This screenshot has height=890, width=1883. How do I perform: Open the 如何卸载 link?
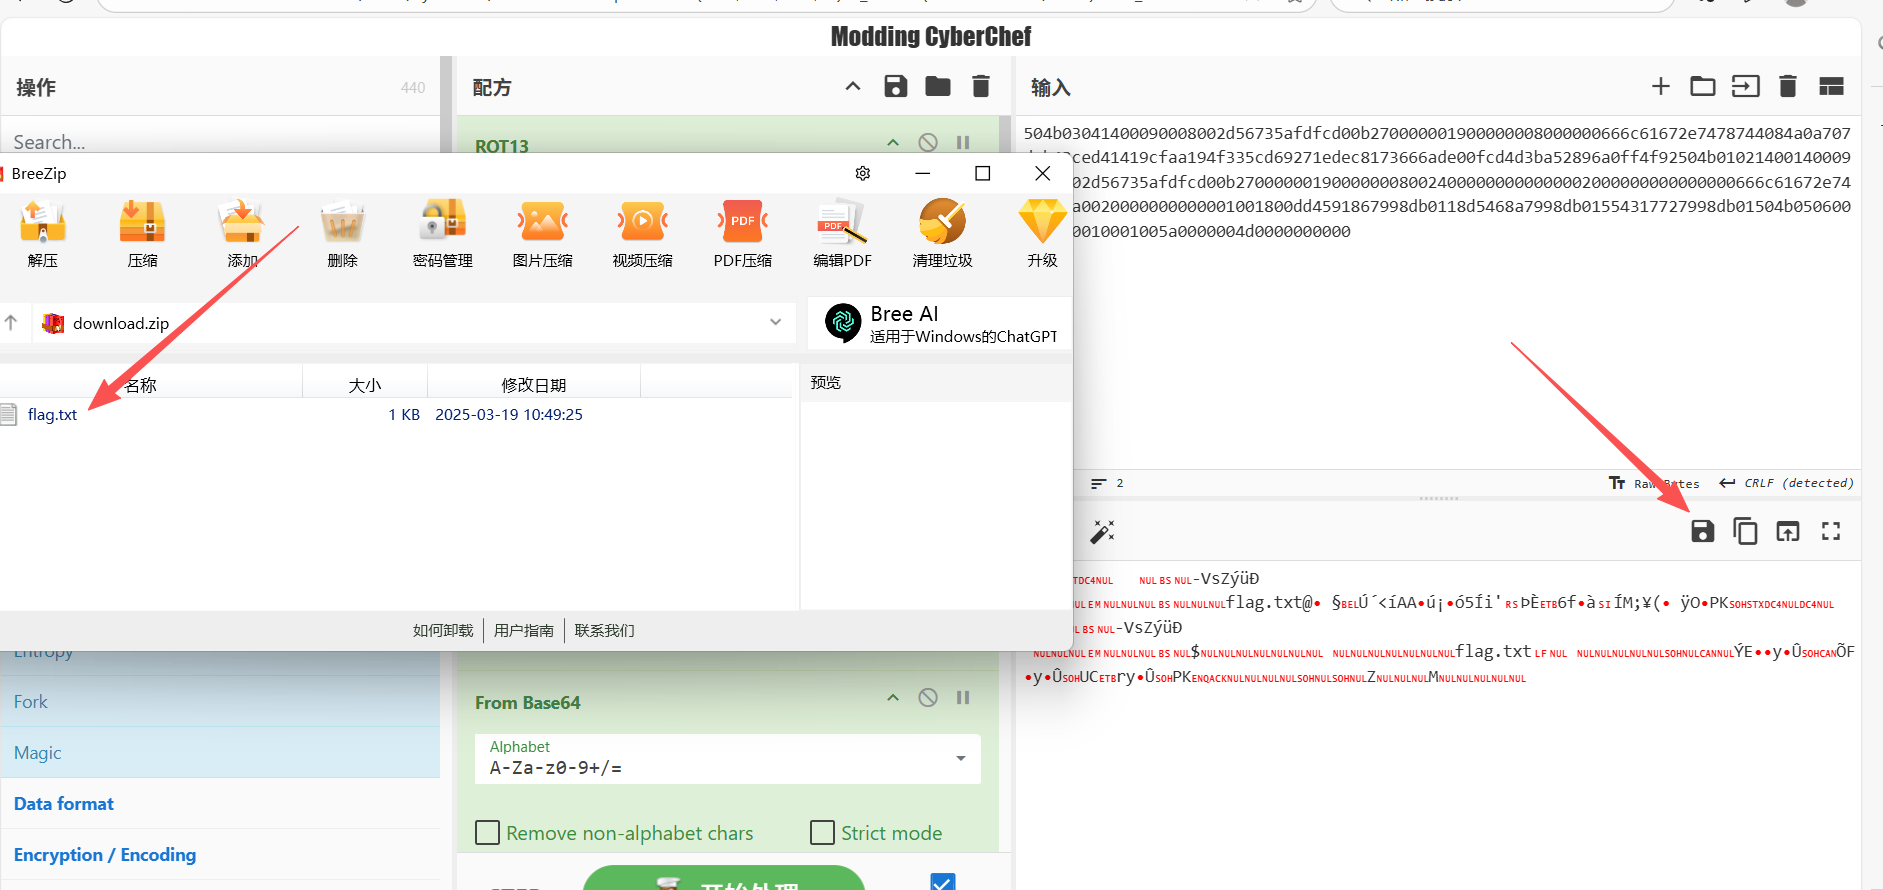(x=443, y=630)
